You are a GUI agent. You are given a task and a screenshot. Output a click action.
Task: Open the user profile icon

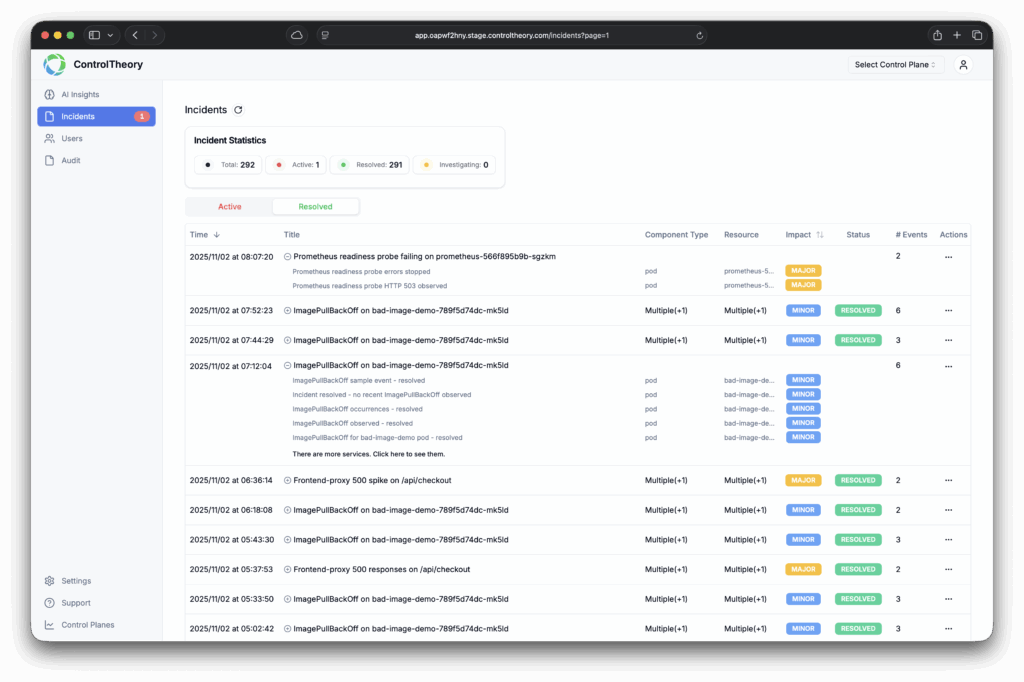963,65
